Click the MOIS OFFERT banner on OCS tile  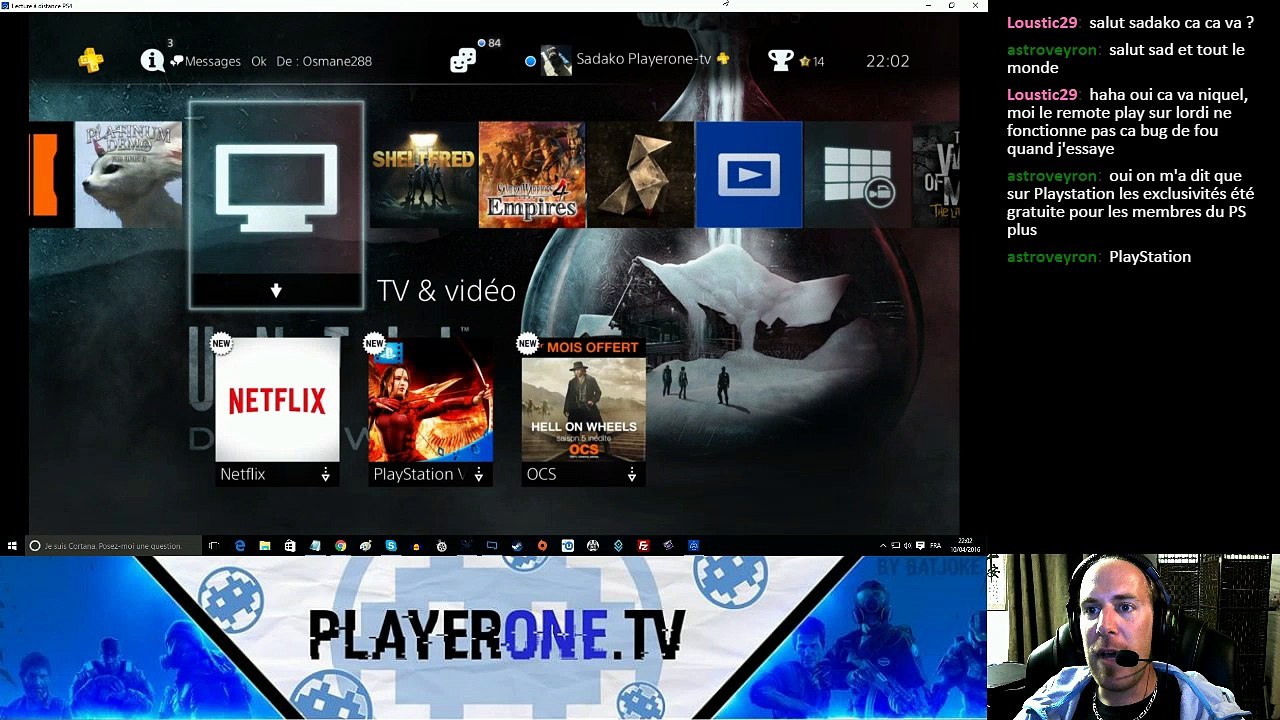592,347
